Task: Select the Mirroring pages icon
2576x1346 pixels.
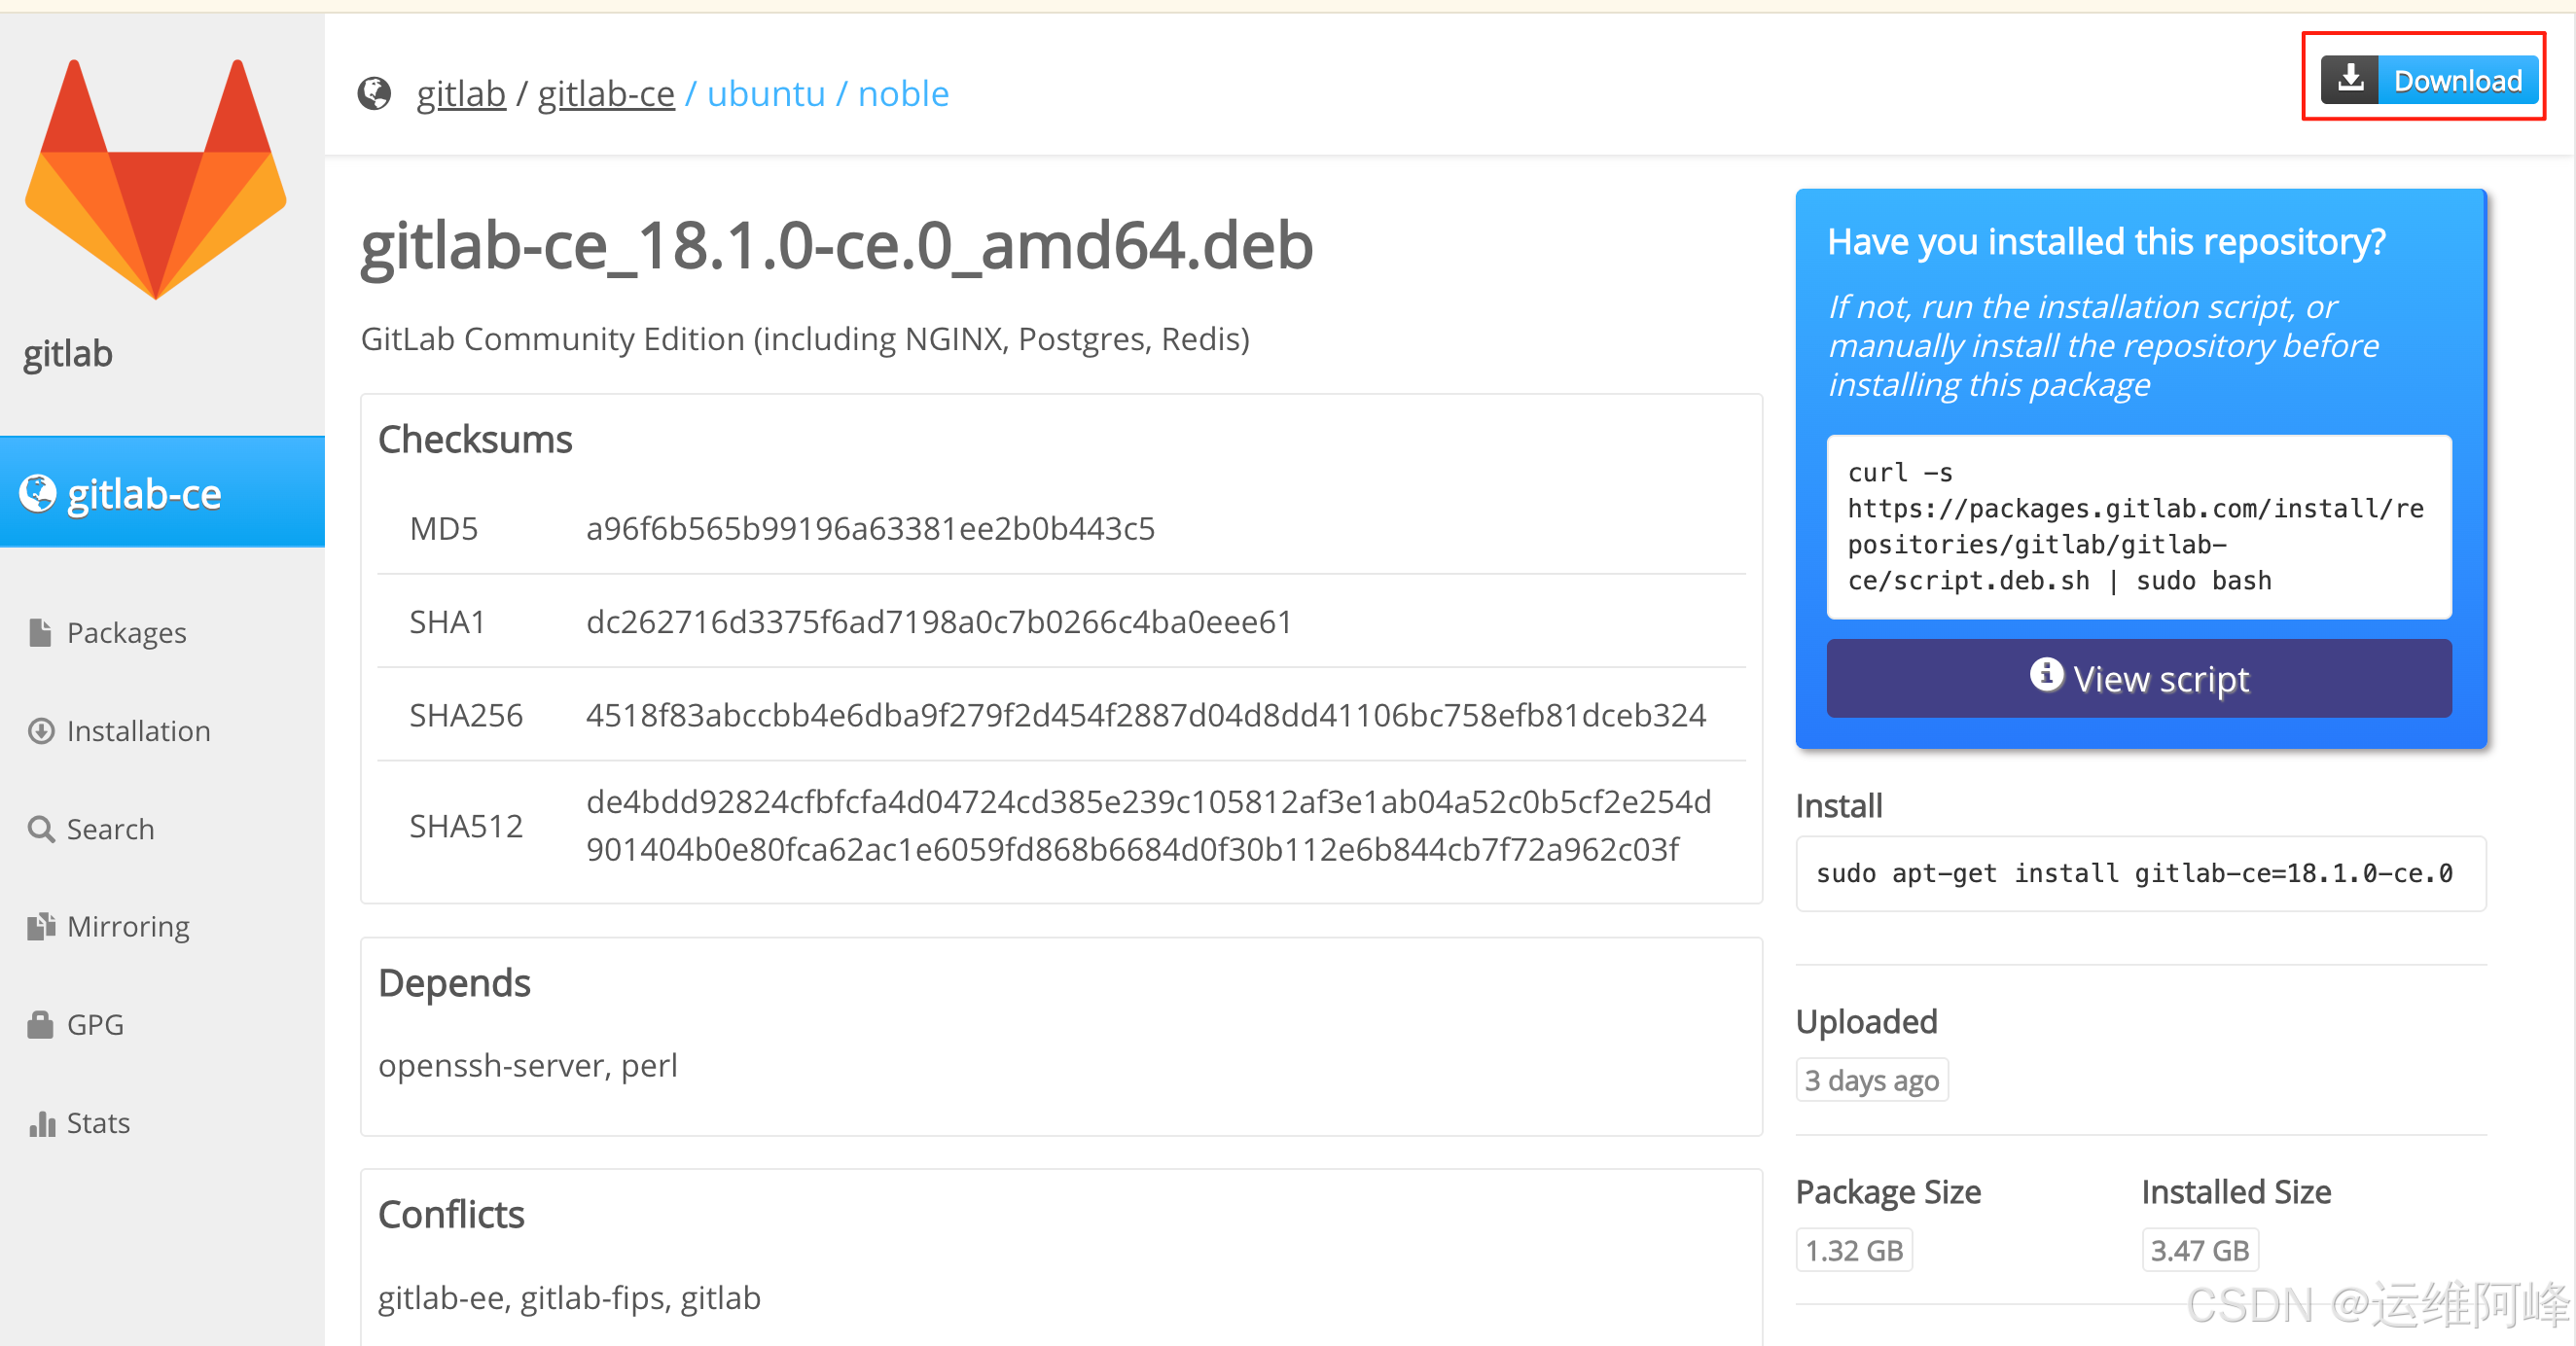Action: click(39, 926)
